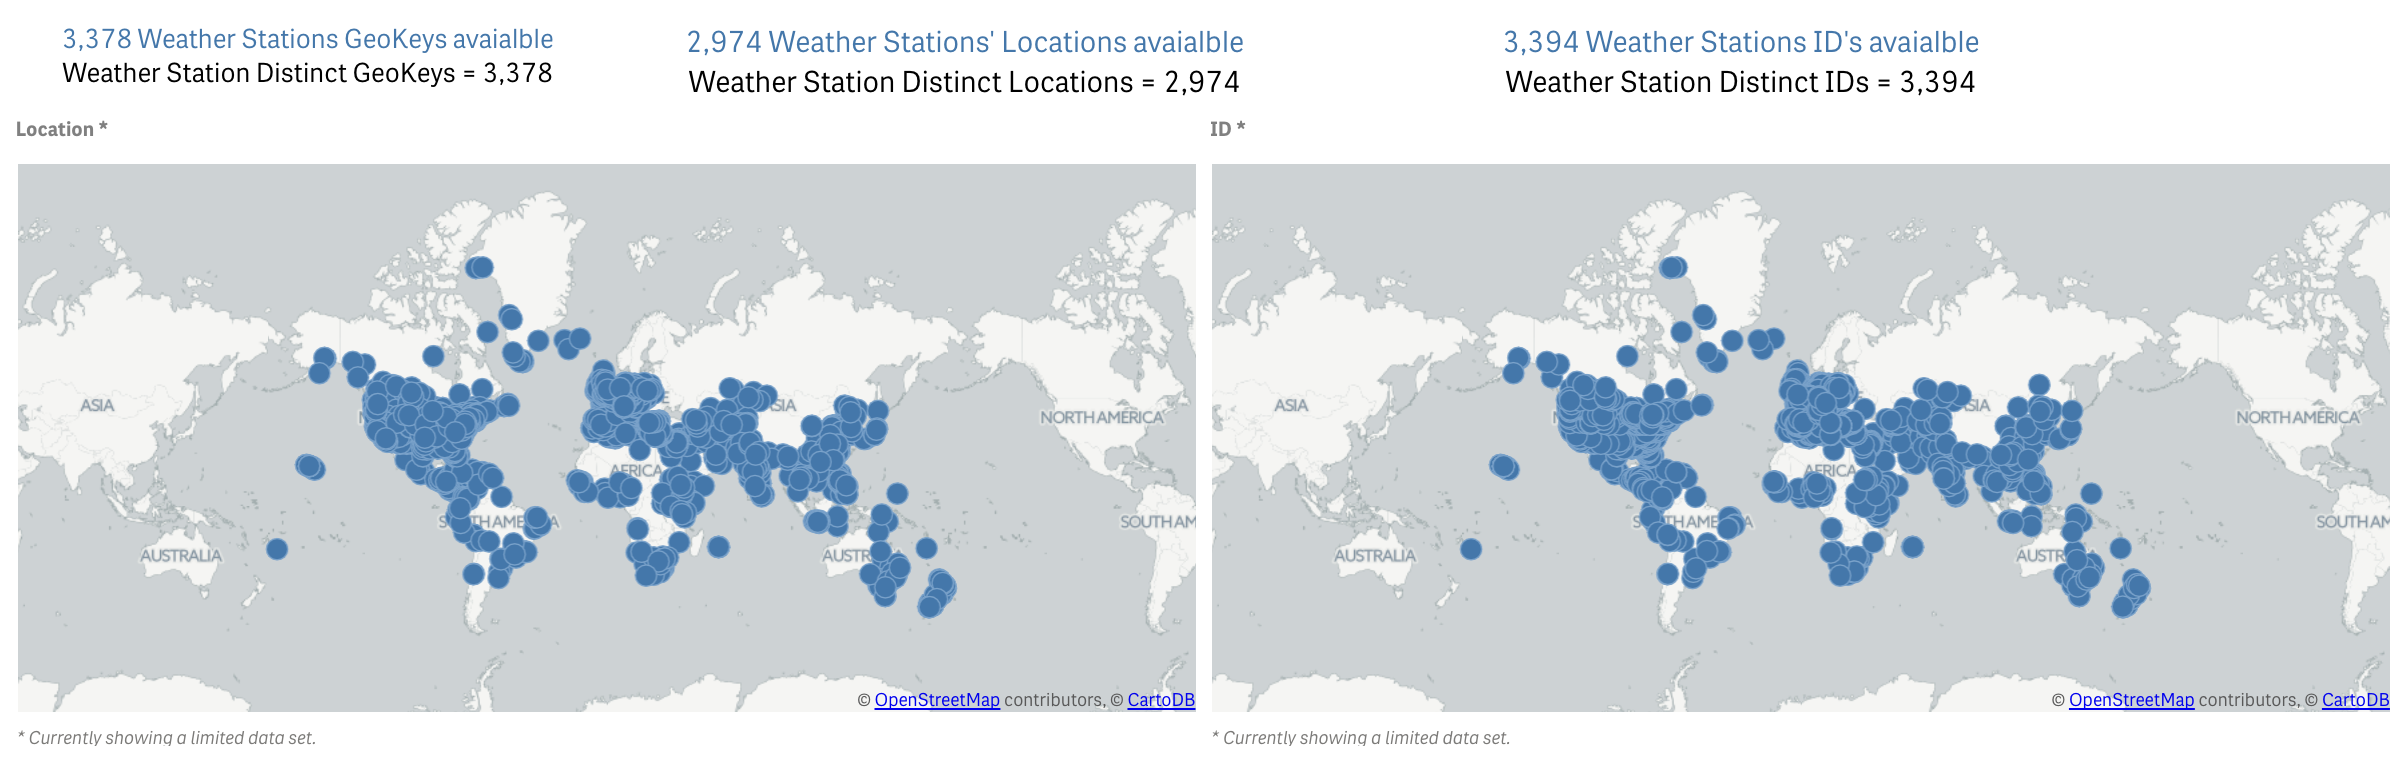Click the Distinct Locations = 2,974 KPI text
The width and height of the screenshot is (2406, 762).
coord(964,82)
